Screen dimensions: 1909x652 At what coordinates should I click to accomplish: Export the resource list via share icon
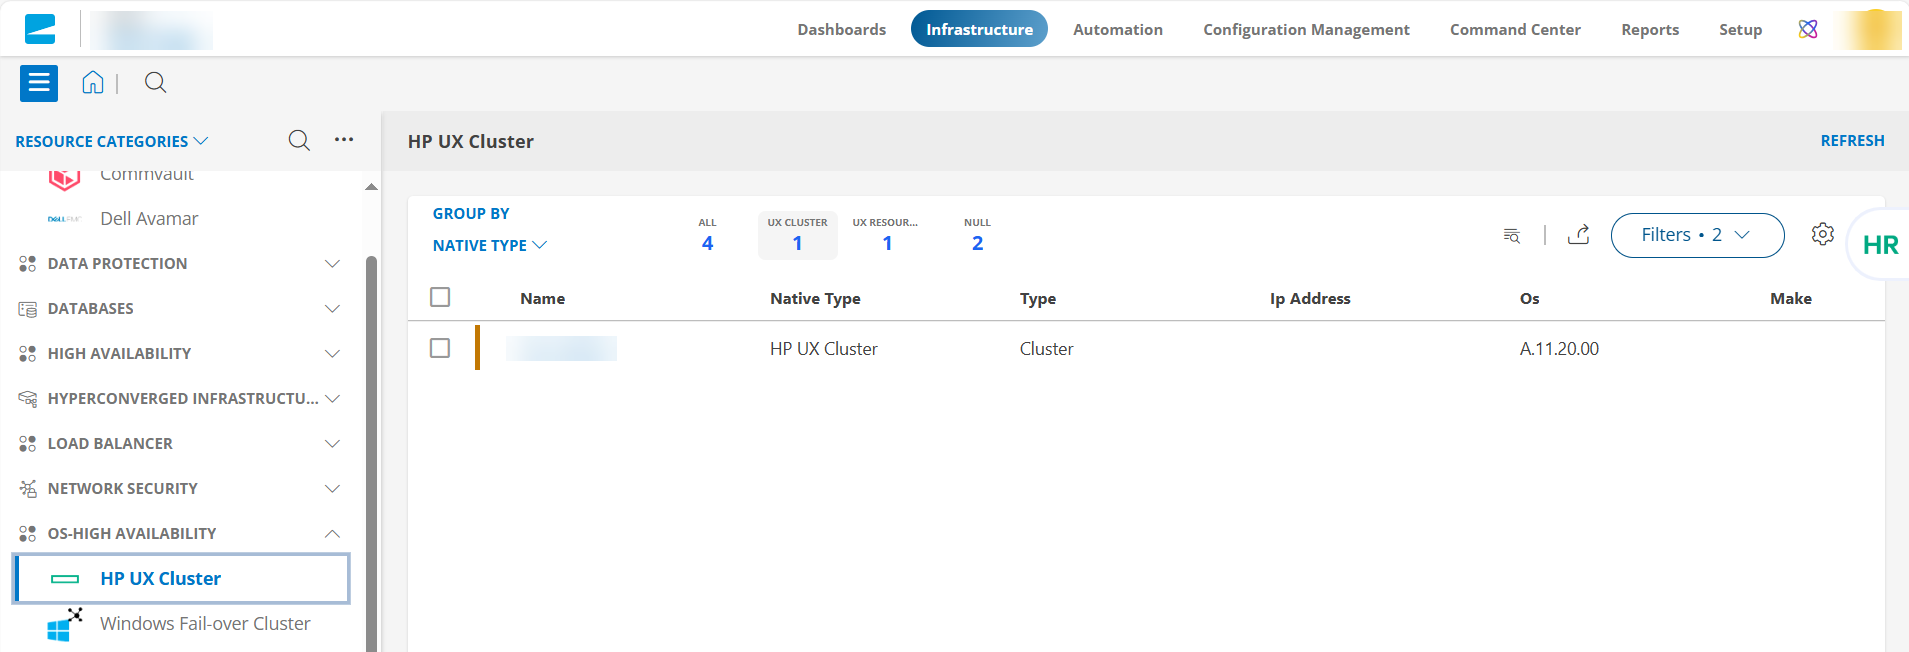click(x=1579, y=235)
